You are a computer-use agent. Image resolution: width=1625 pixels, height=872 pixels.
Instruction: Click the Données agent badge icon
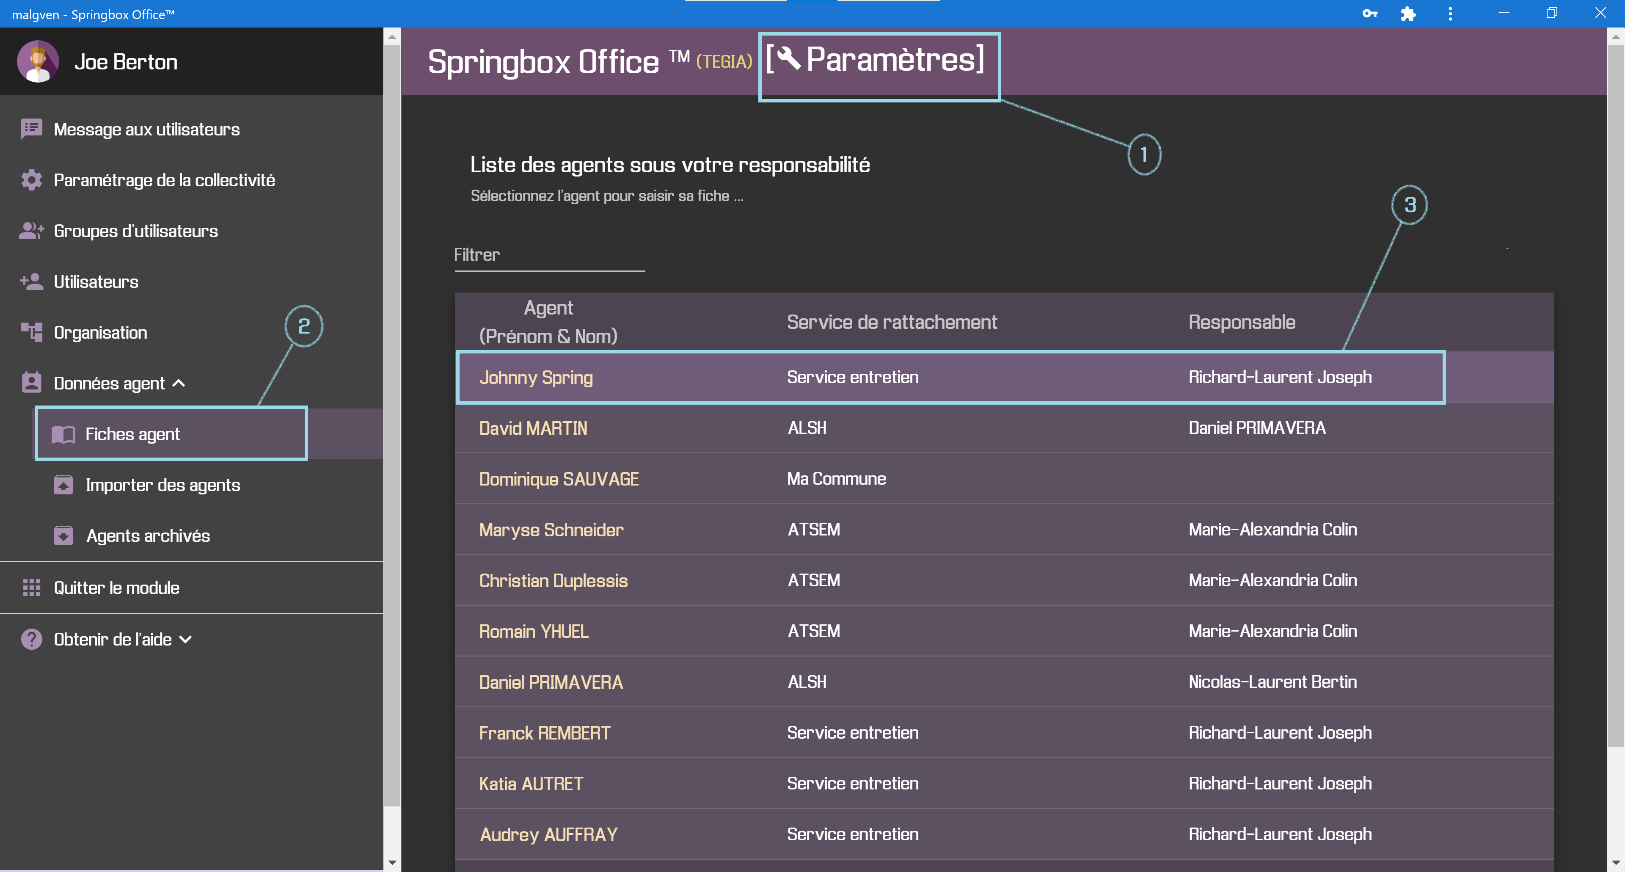pyautogui.click(x=32, y=383)
